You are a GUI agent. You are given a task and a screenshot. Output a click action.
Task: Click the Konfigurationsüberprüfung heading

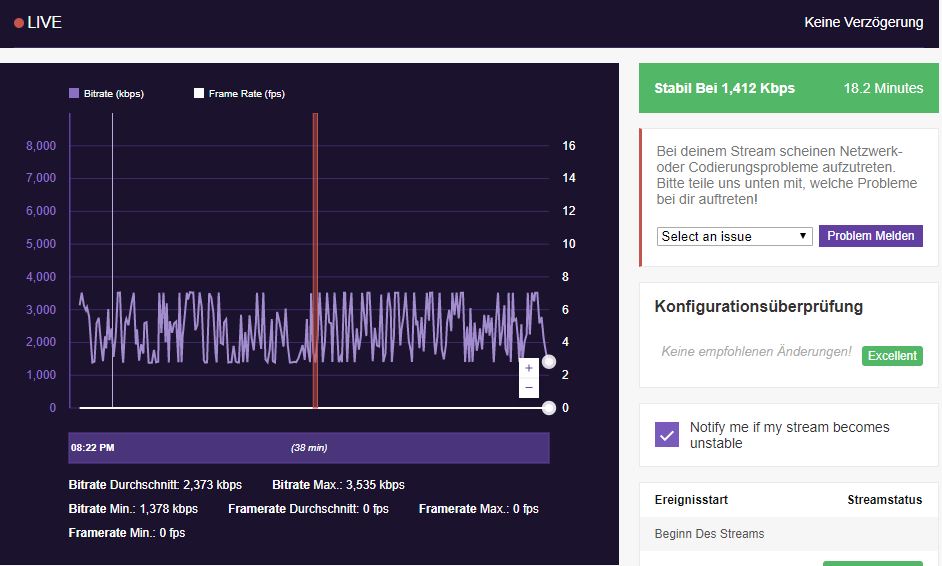point(758,306)
